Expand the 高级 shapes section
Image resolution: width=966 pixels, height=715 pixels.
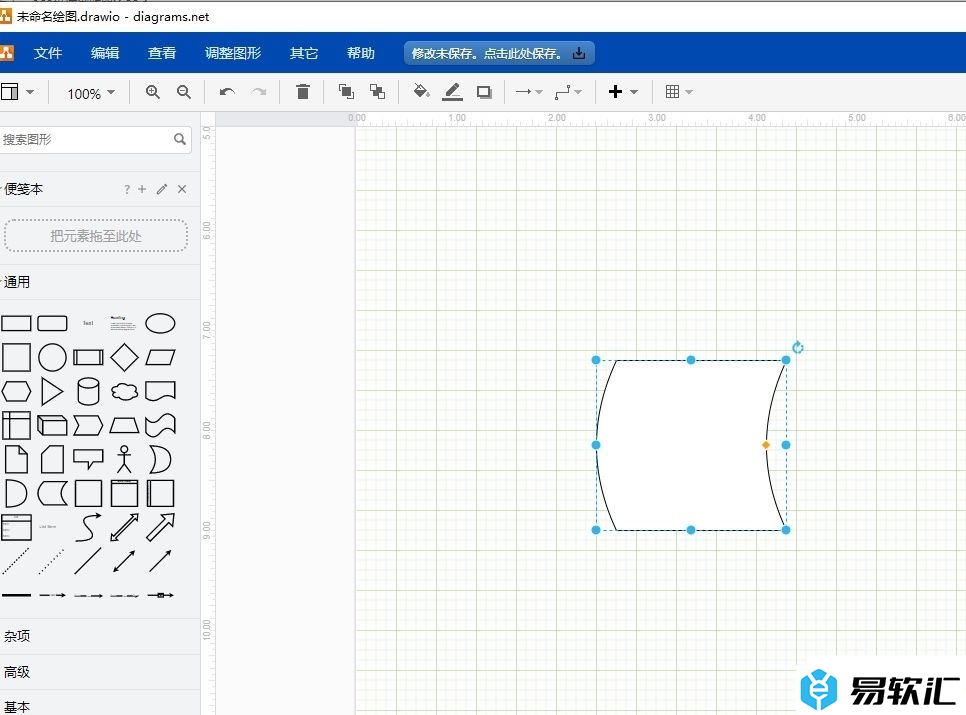[17, 672]
